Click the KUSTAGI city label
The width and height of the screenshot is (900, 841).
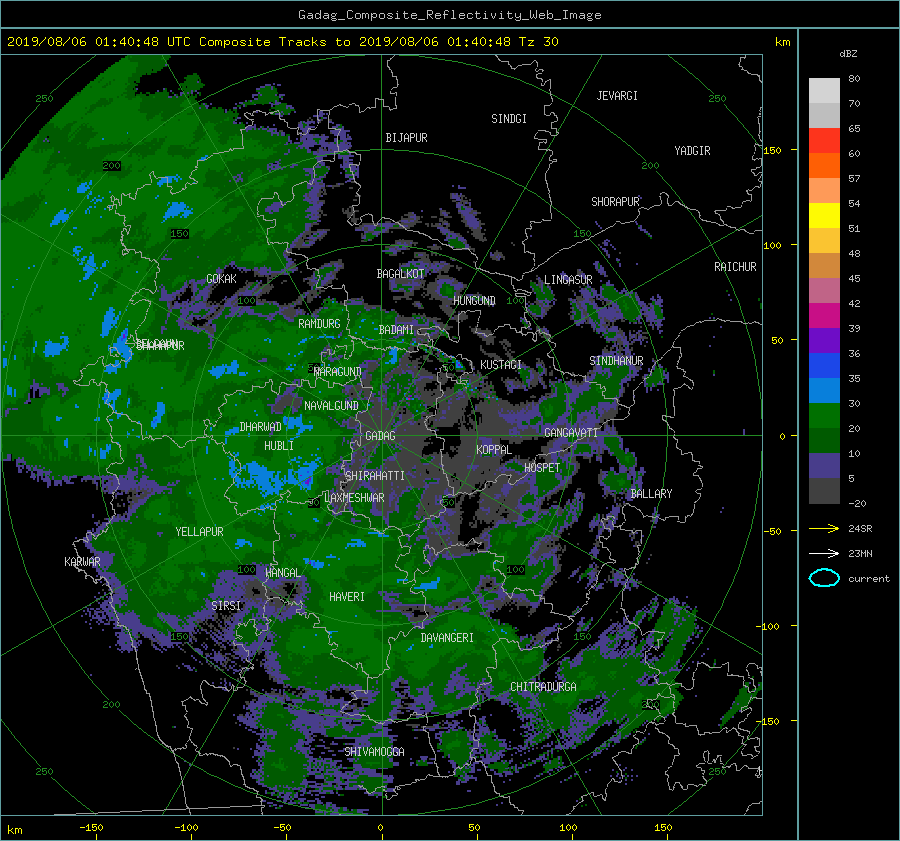(x=501, y=365)
